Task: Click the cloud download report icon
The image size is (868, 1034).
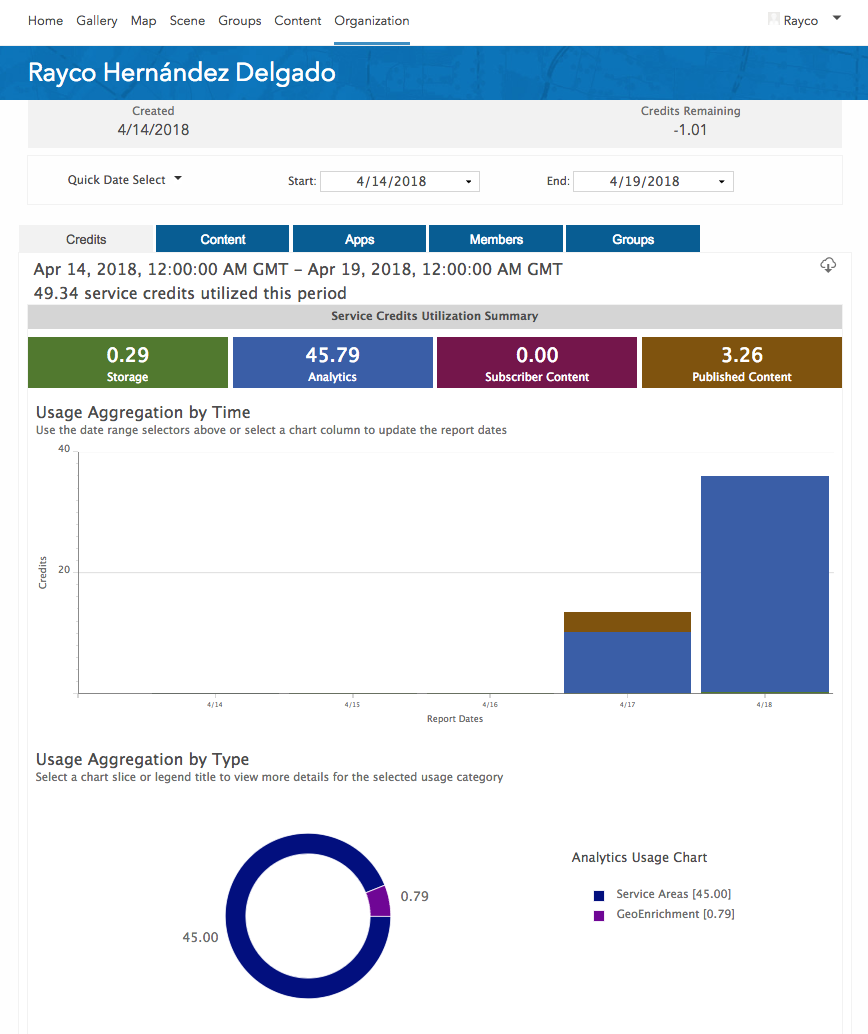Action: (x=828, y=265)
